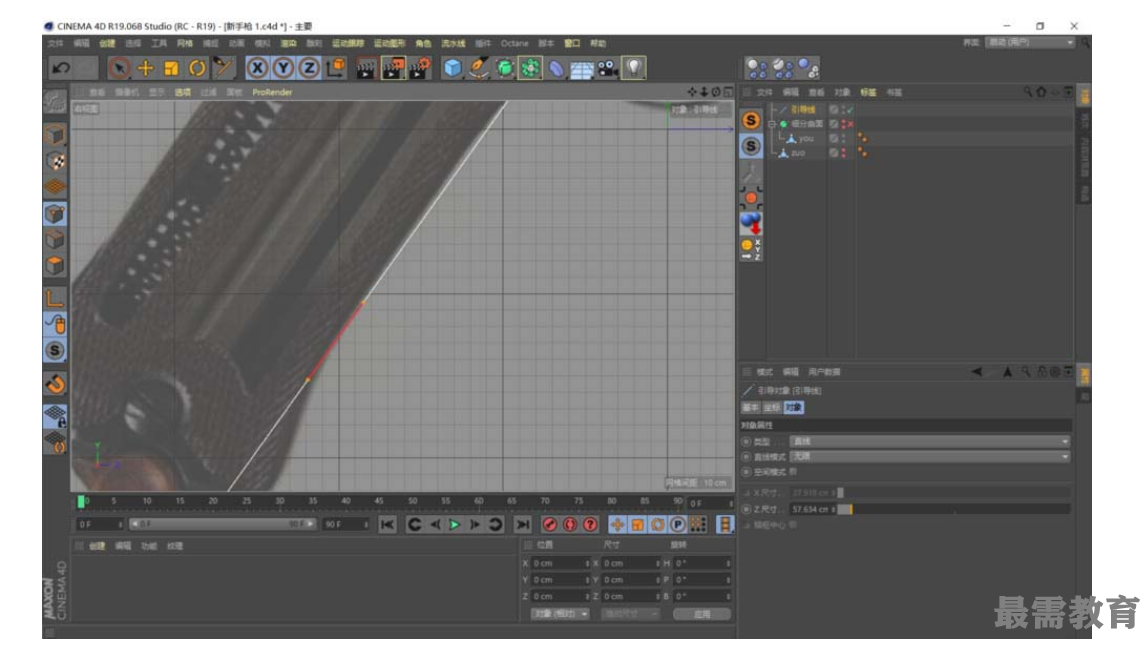Click the green Subdivision Surface generator icon
The height and width of the screenshot is (652, 1146).
pos(504,68)
